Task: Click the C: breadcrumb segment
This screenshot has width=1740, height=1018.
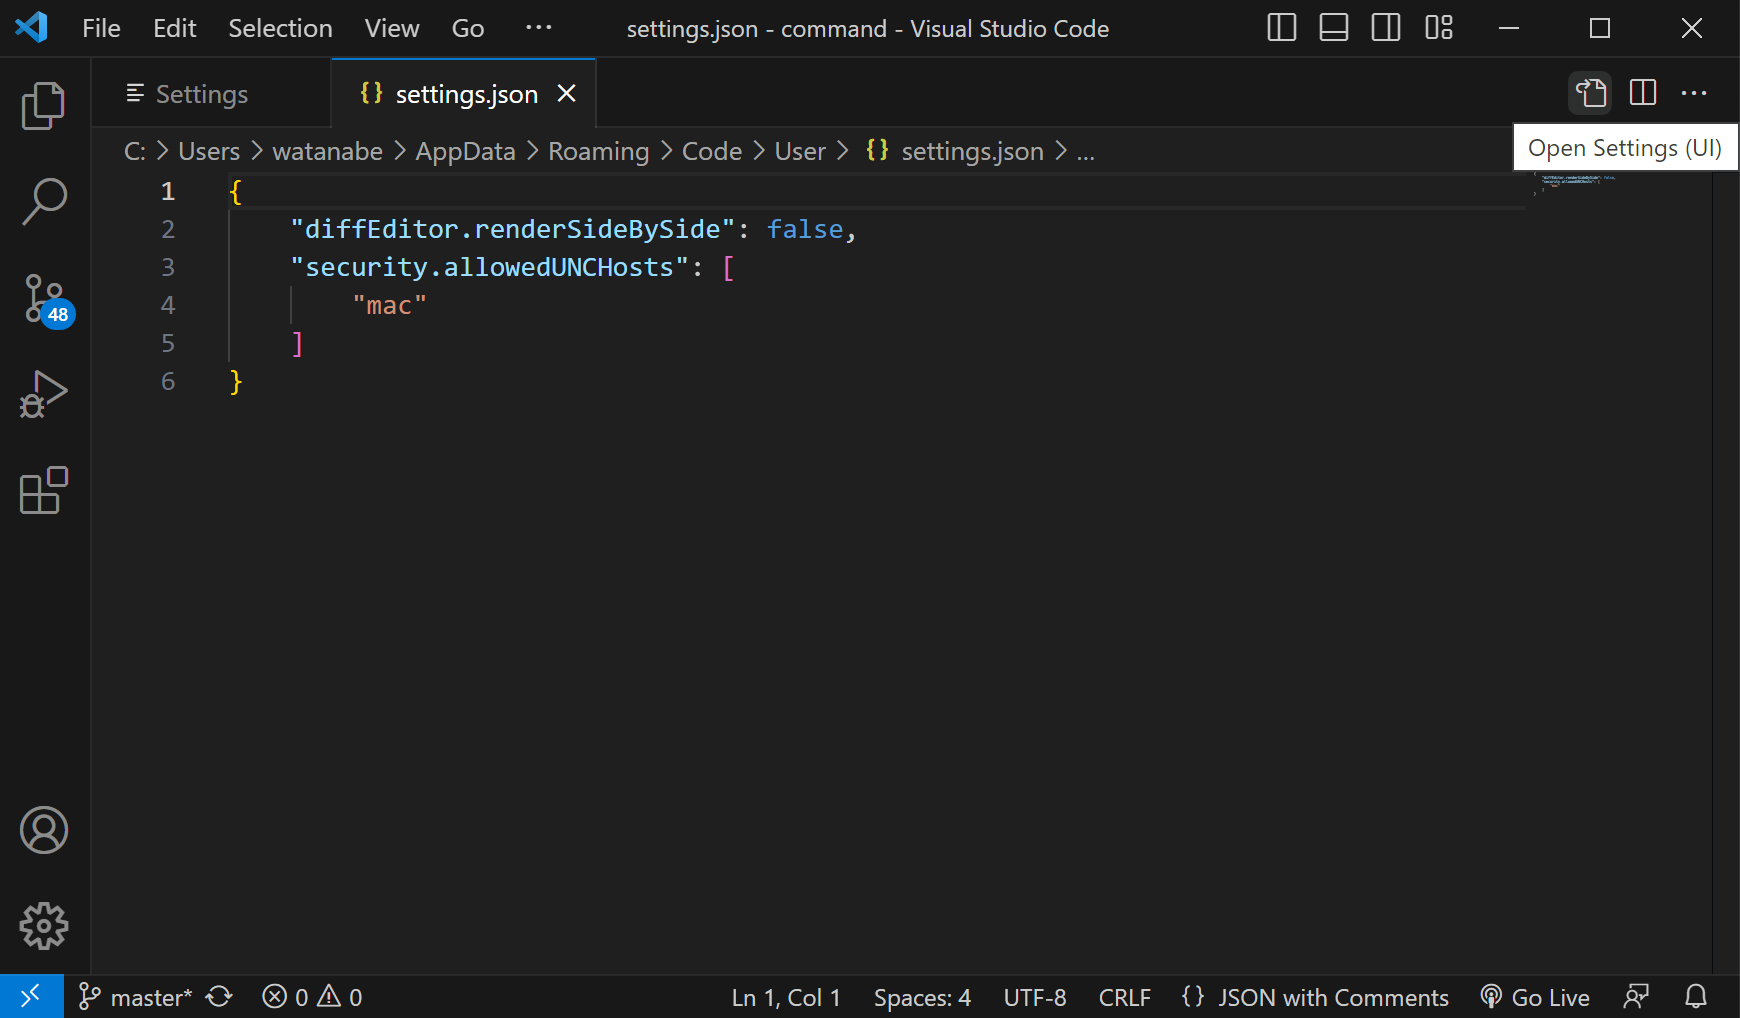Action: 135,151
